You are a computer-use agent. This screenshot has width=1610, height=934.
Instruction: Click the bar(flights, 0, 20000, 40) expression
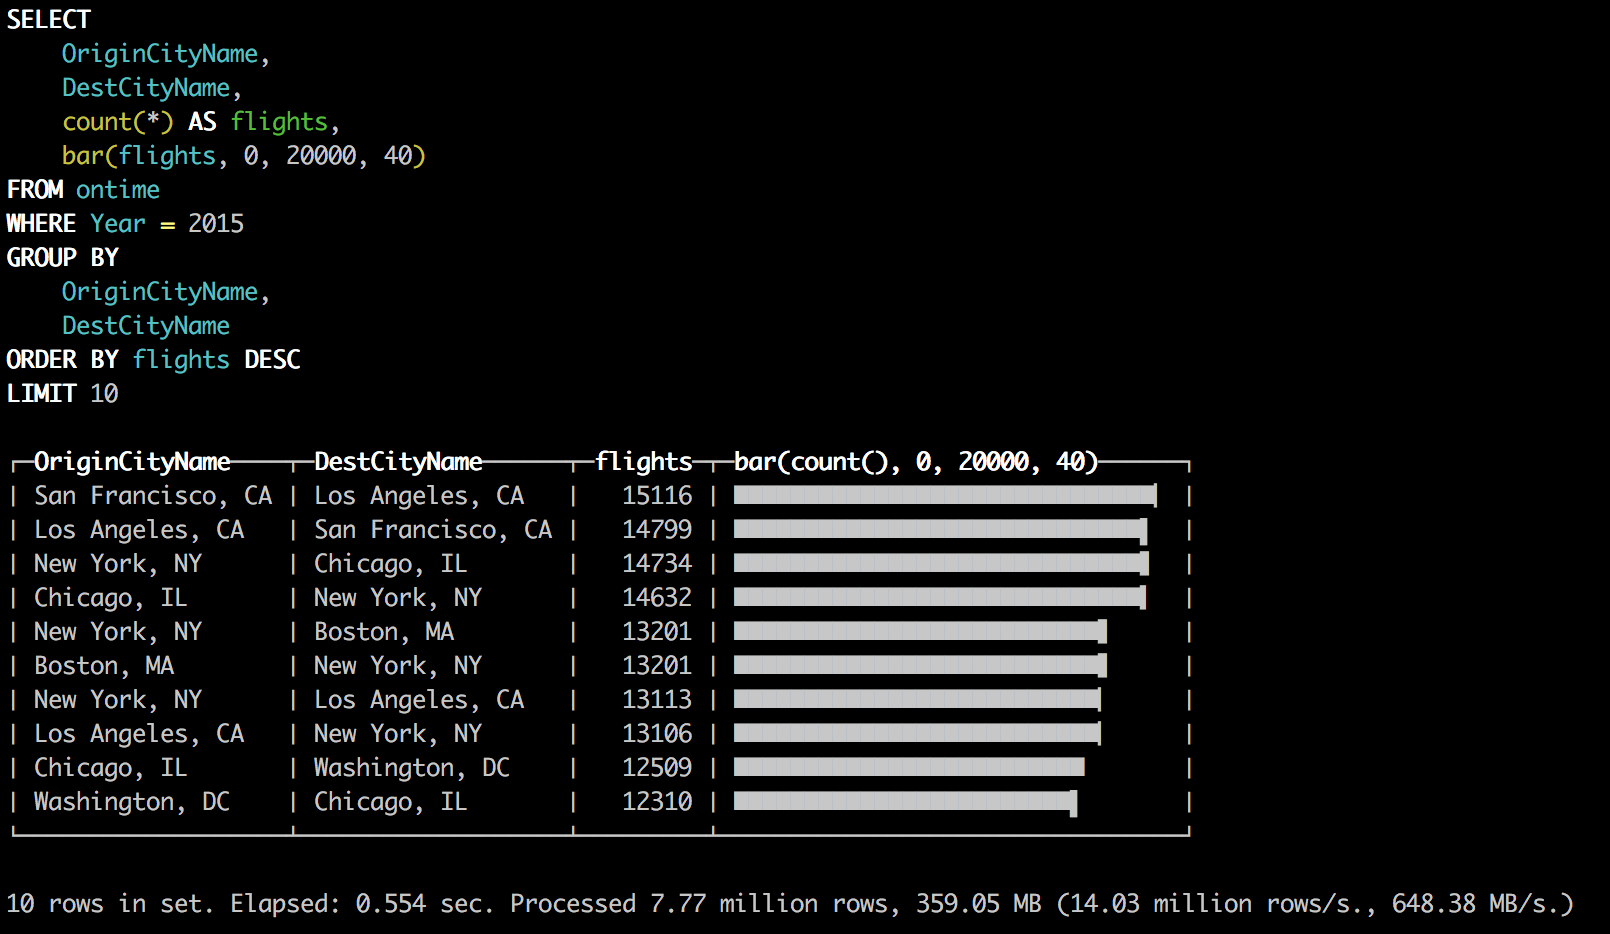[243, 156]
